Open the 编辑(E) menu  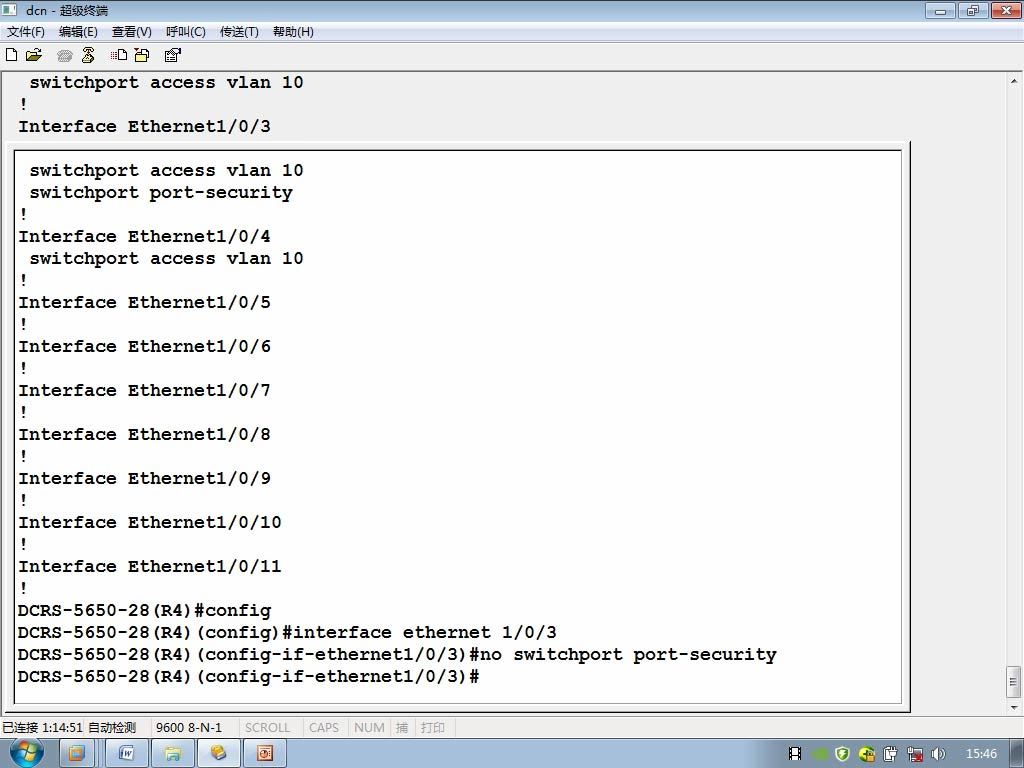tap(78, 32)
